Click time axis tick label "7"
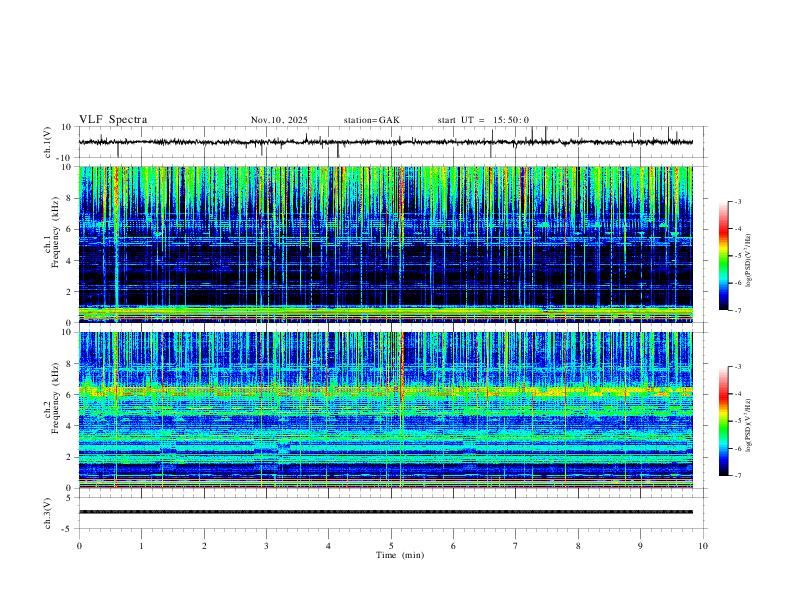792x612 pixels. (516, 546)
